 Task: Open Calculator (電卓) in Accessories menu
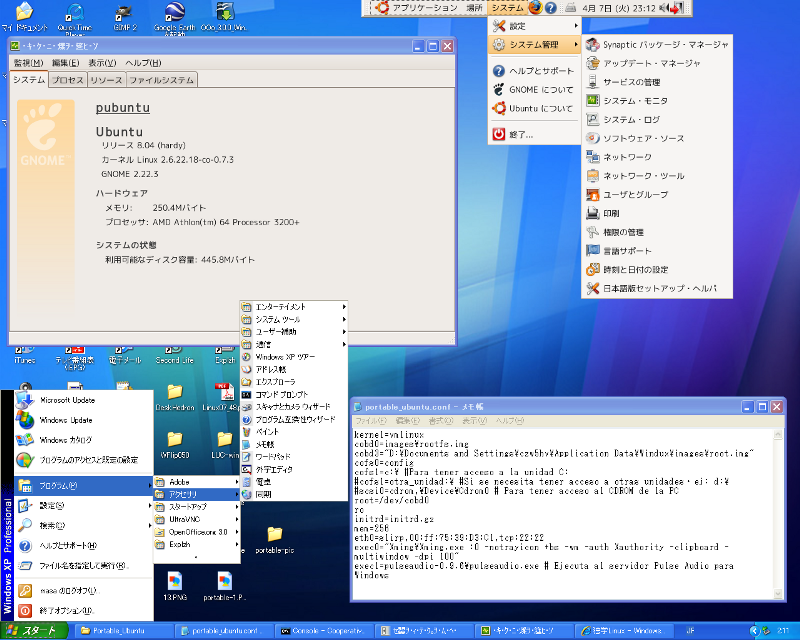pos(294,482)
